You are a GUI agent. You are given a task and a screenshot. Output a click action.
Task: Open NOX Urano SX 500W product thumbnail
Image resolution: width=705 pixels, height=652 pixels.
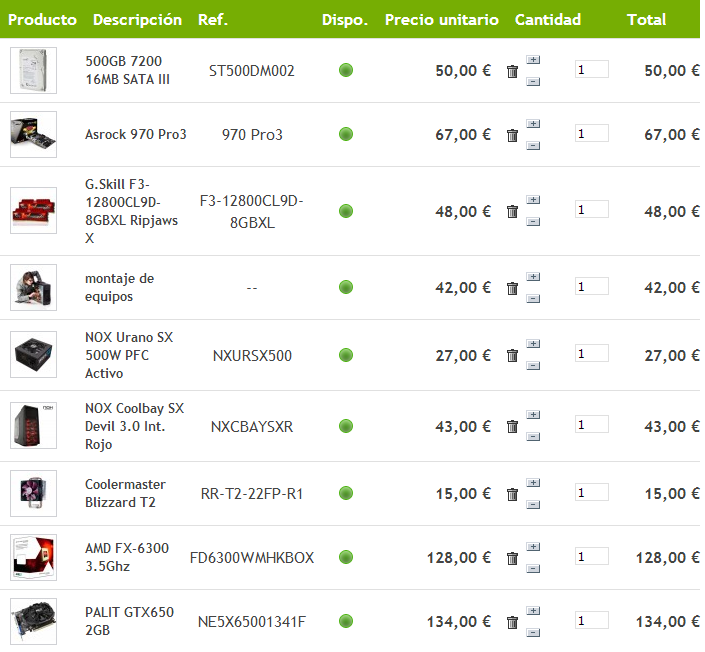pos(34,355)
